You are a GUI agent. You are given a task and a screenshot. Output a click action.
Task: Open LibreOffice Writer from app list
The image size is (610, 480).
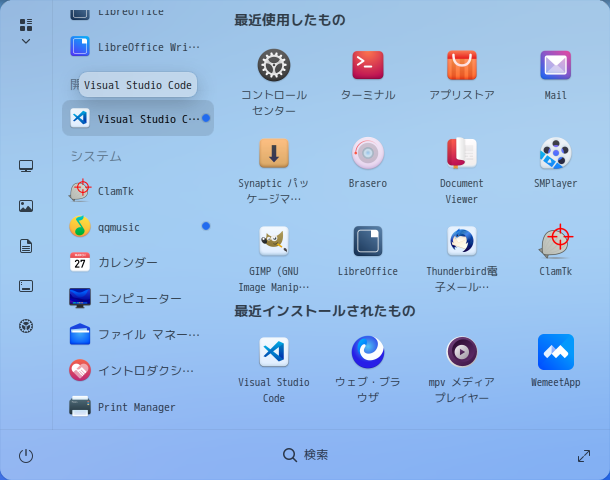click(x=138, y=47)
